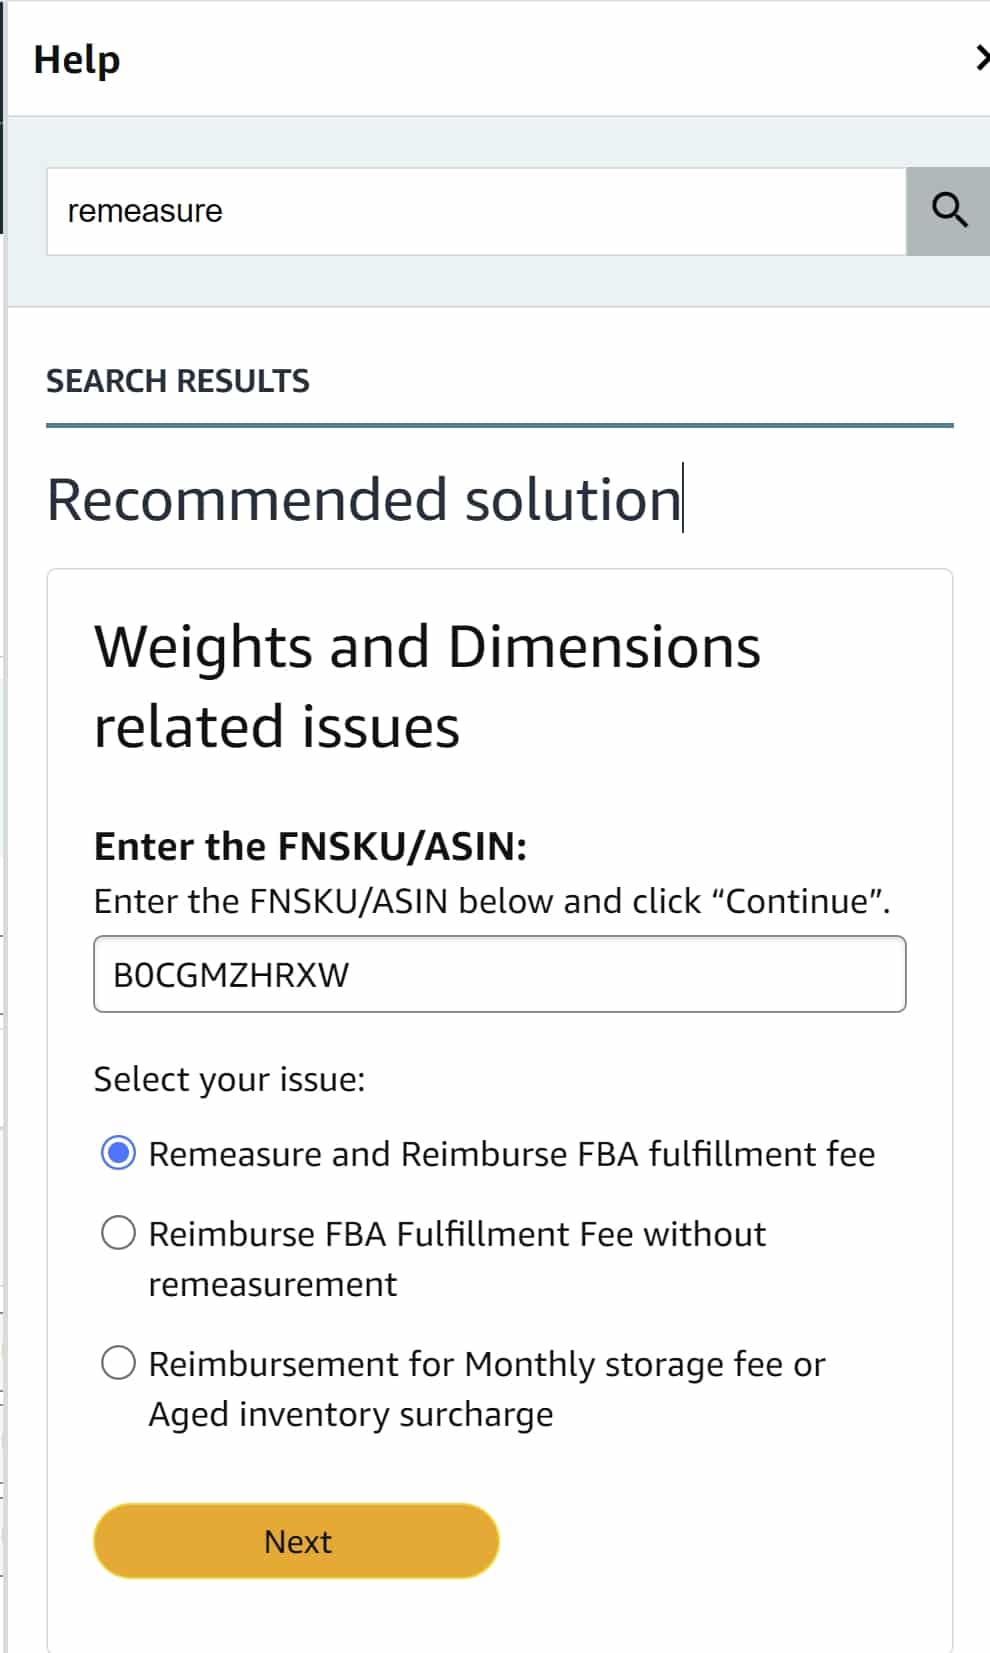Choose Reimburse FBA Fulfillment Fee without remeasurement radio
Image resolution: width=990 pixels, height=1653 pixels.
118,1233
